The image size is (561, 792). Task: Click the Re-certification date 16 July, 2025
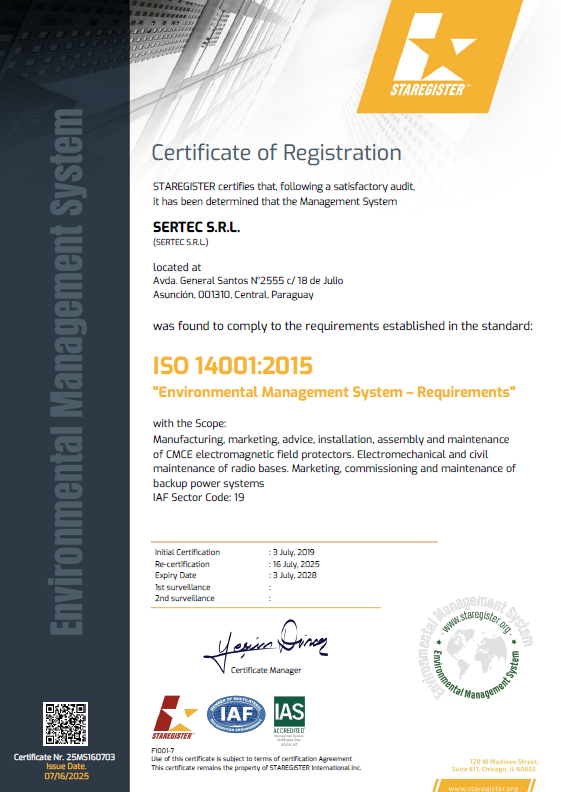(296, 564)
